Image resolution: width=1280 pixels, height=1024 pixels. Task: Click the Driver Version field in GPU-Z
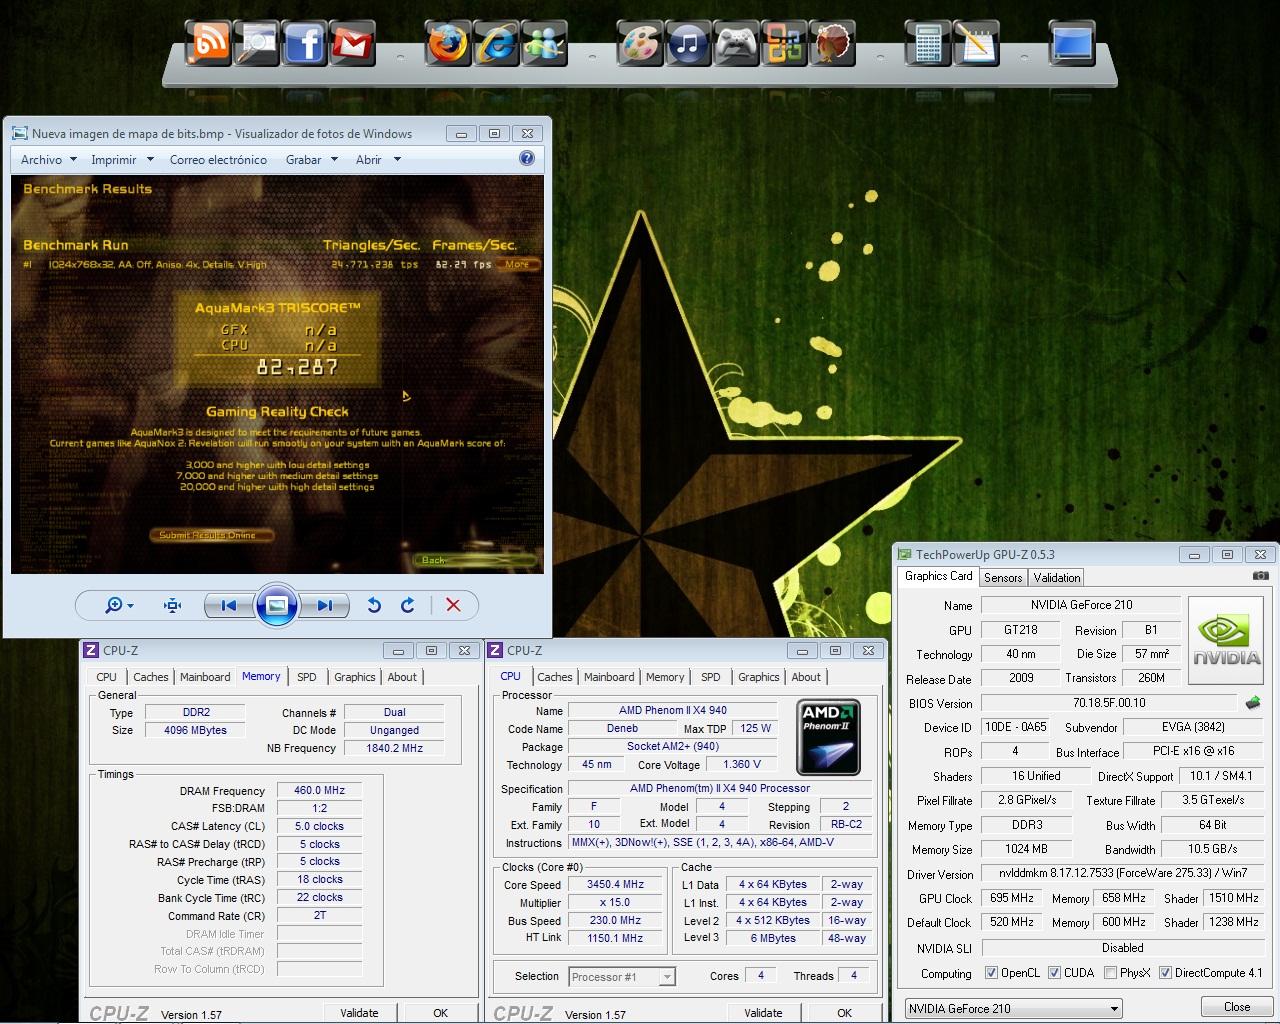point(1122,873)
